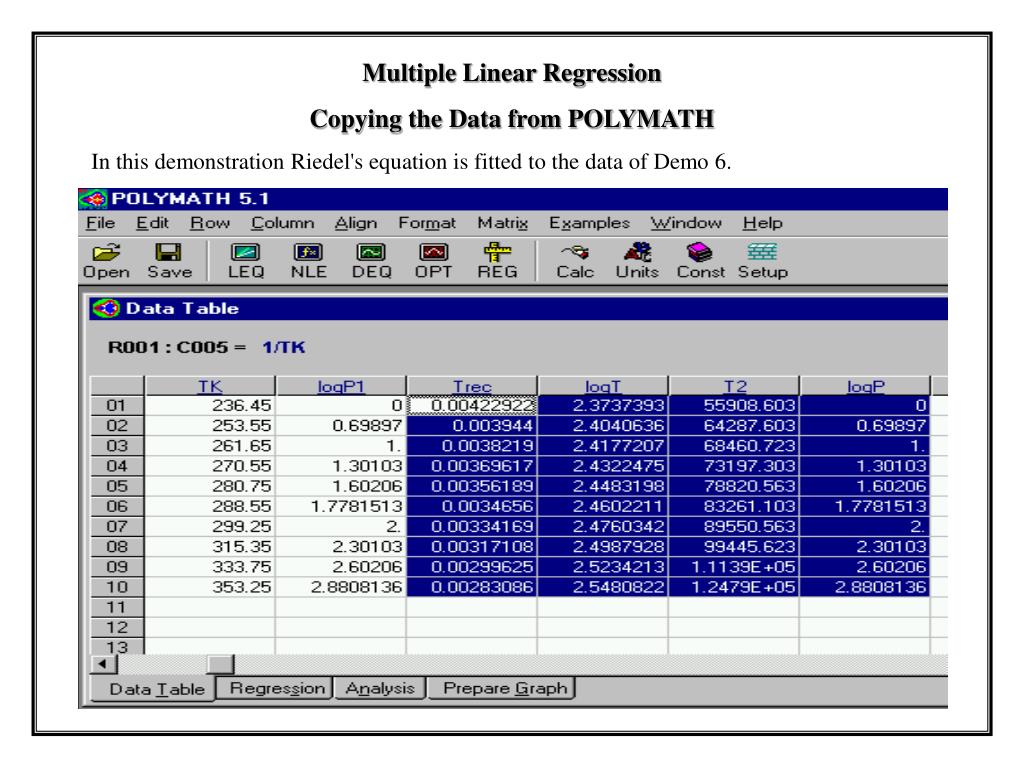This screenshot has height=768, width=1024.
Task: Select row header 12
Action: click(117, 627)
